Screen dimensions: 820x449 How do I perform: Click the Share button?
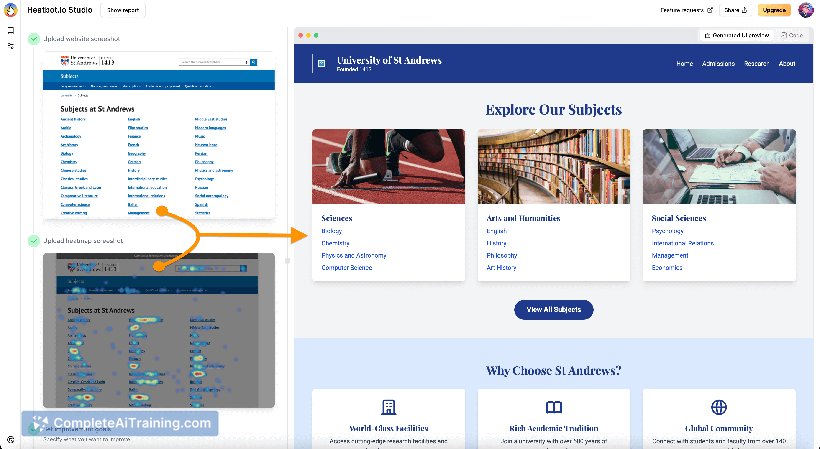point(735,10)
